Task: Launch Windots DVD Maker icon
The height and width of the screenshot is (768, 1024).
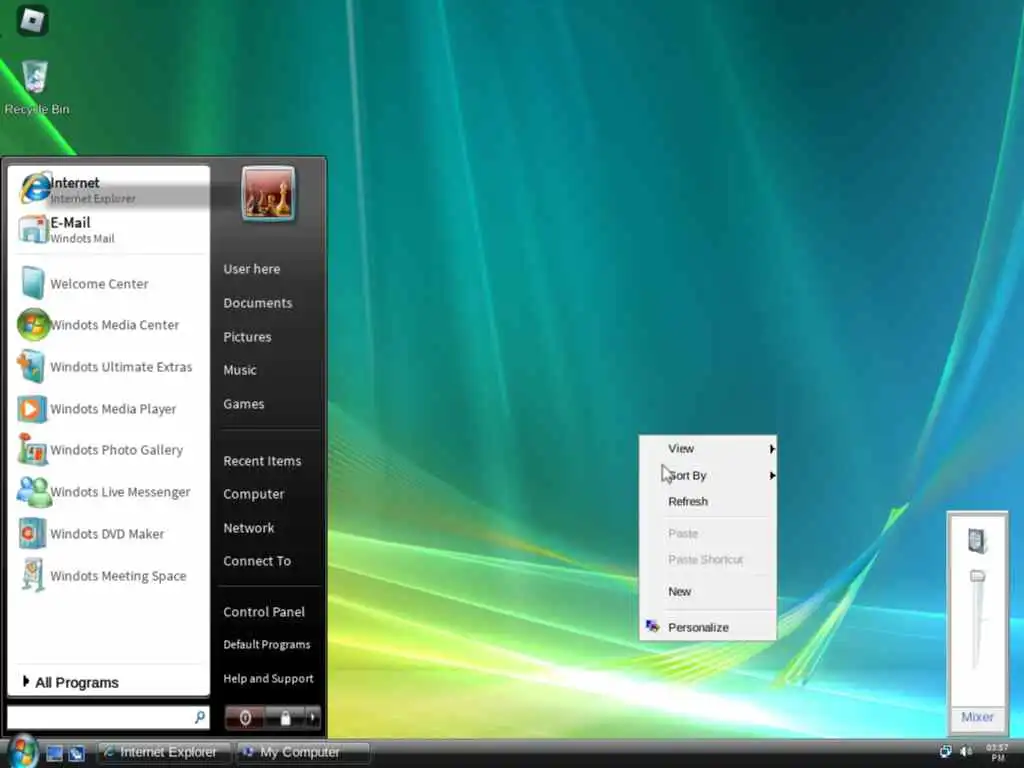Action: point(31,534)
